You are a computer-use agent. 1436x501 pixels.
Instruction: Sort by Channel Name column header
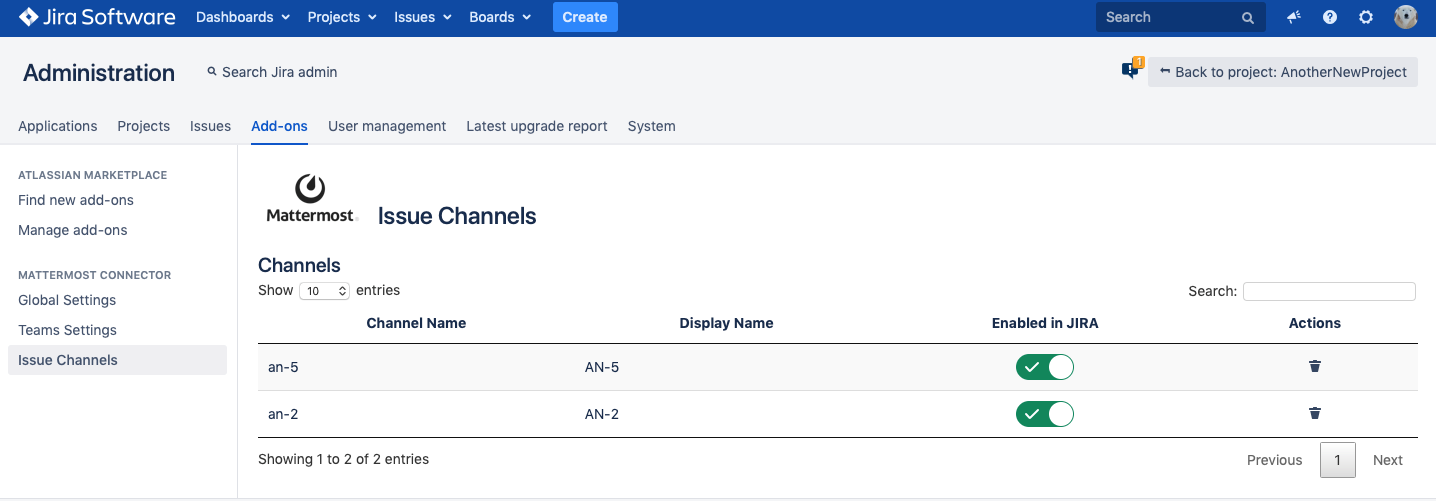click(x=416, y=323)
